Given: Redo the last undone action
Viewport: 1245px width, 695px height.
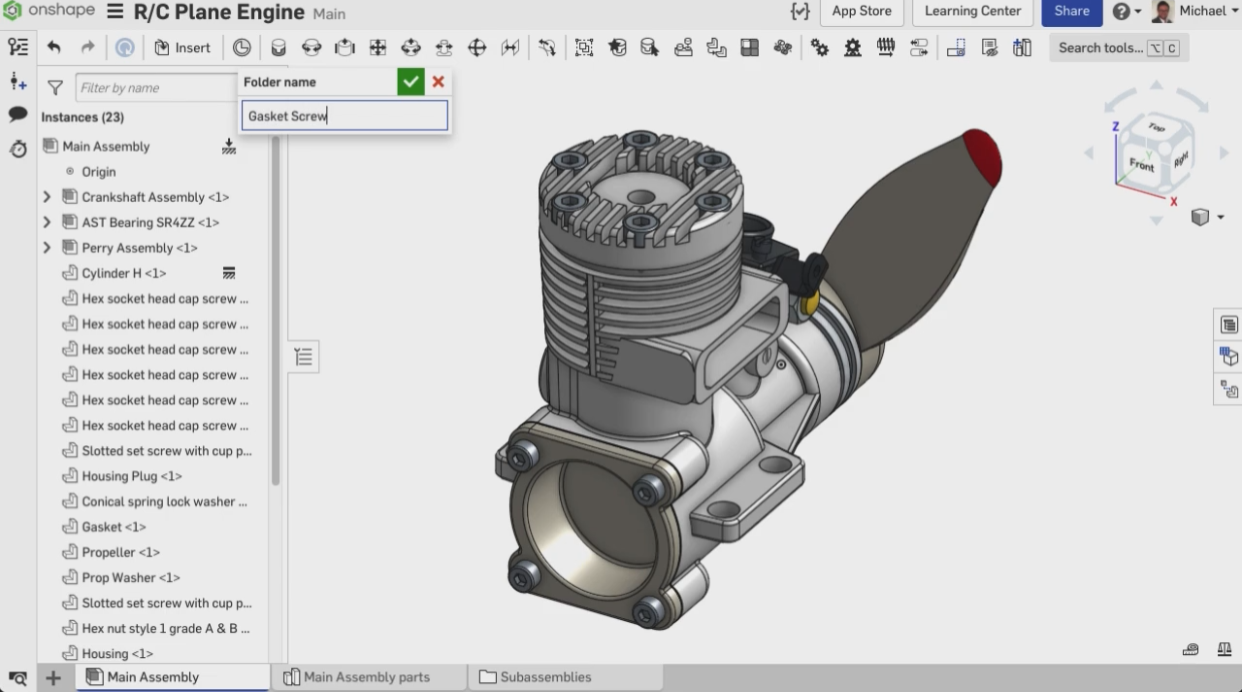Looking at the screenshot, I should pos(88,47).
